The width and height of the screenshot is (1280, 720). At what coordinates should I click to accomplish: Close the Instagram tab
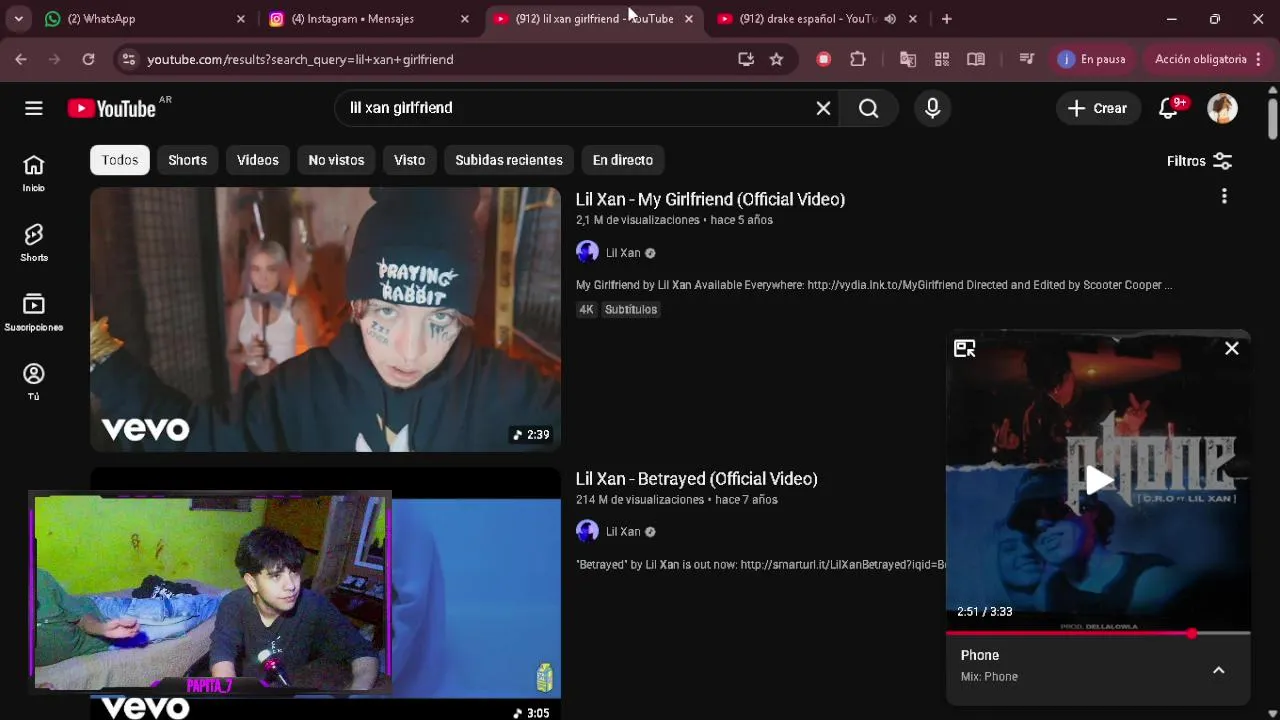coord(464,18)
